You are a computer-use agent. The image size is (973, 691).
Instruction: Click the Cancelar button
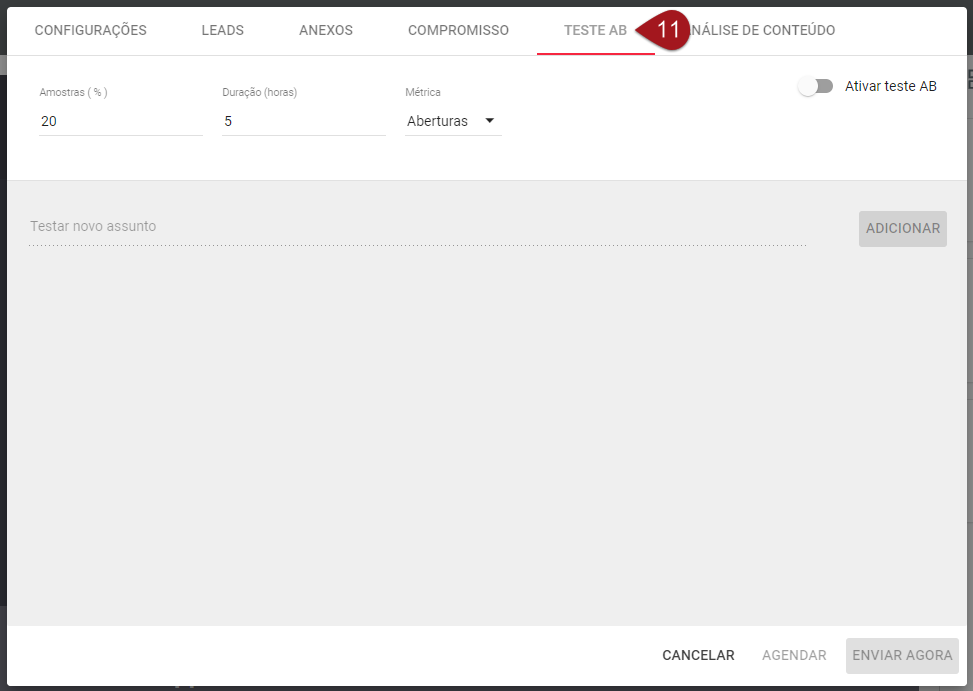tap(698, 655)
